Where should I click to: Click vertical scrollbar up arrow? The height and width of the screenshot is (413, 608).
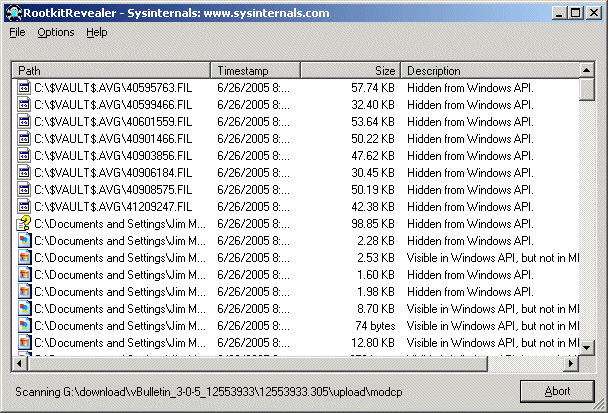pyautogui.click(x=587, y=71)
